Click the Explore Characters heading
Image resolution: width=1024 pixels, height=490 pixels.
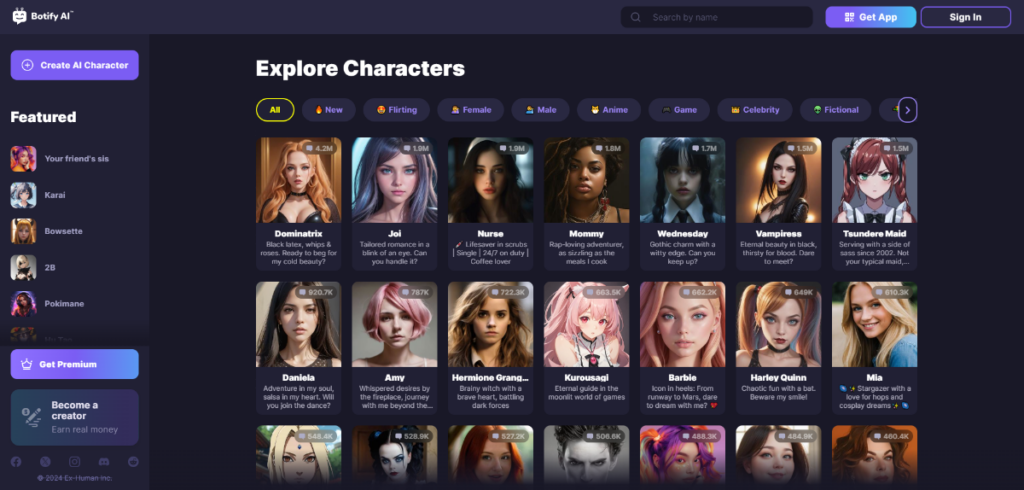pos(360,68)
